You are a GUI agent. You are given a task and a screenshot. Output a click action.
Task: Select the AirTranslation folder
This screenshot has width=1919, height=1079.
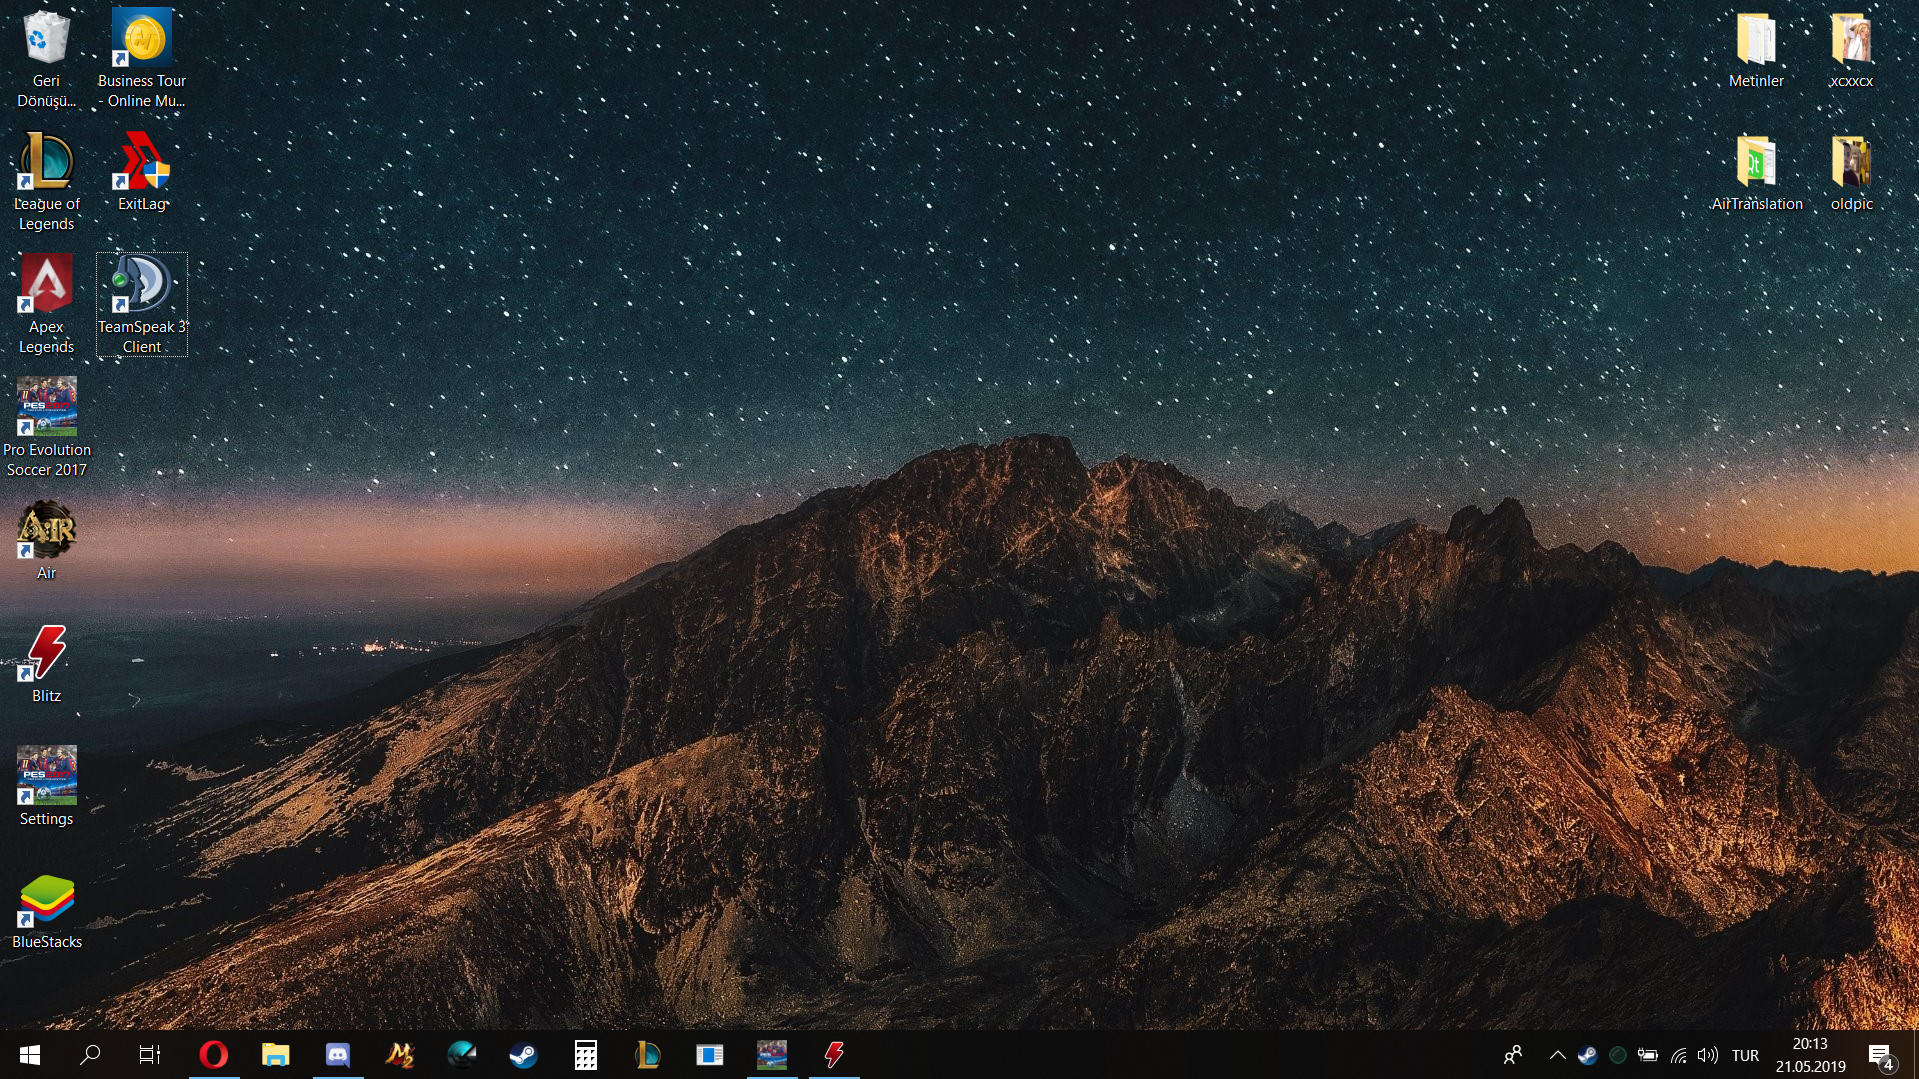click(1756, 173)
